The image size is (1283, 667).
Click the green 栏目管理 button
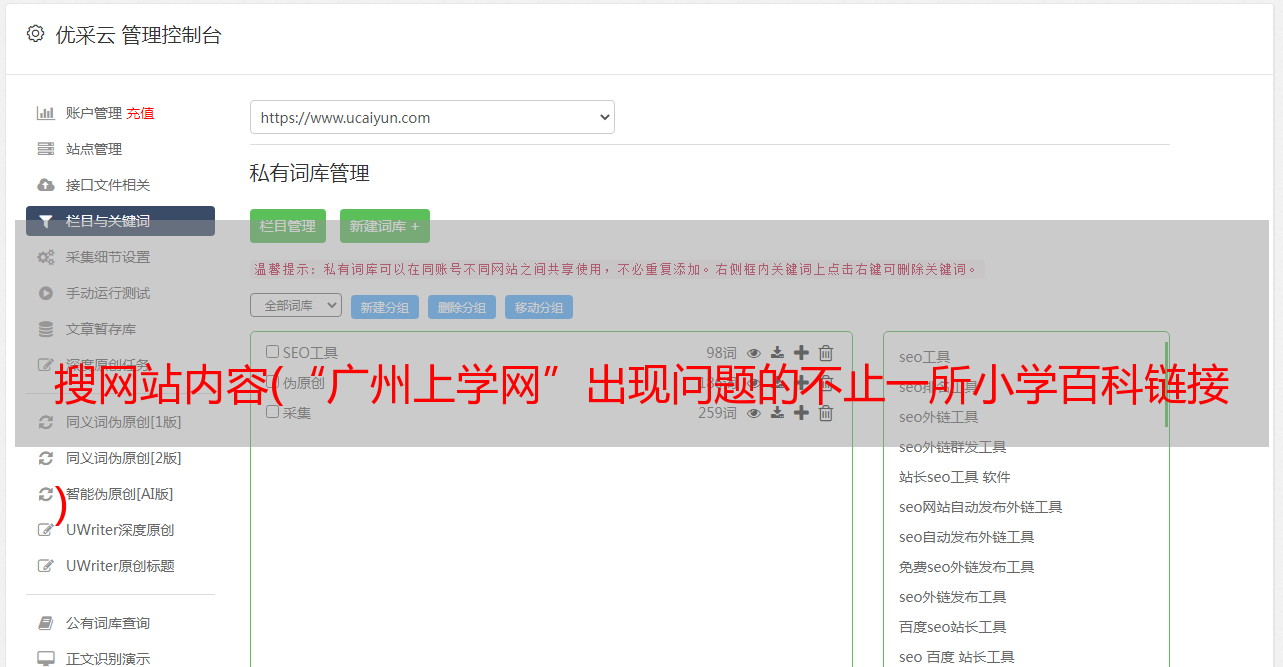tap(288, 226)
